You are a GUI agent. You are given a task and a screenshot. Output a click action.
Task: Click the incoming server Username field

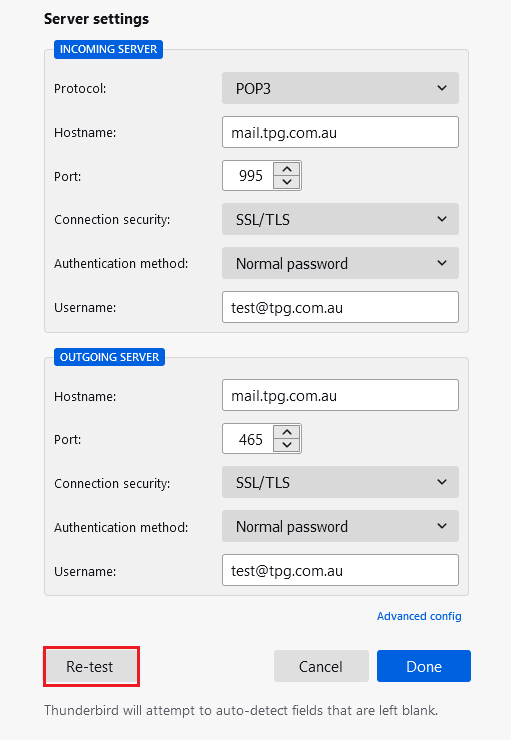(340, 307)
